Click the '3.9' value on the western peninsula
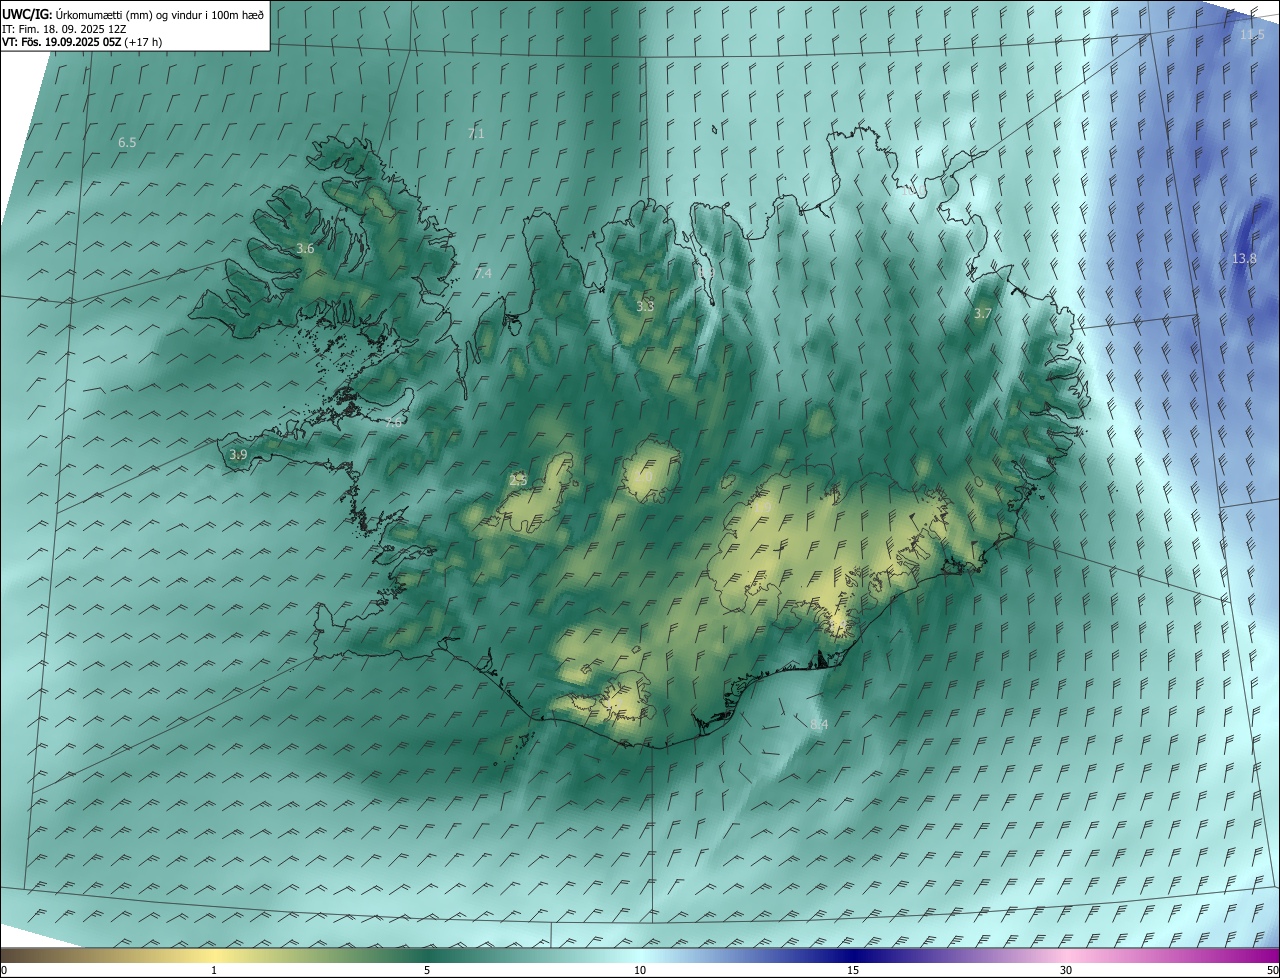This screenshot has width=1280, height=978. pos(238,454)
